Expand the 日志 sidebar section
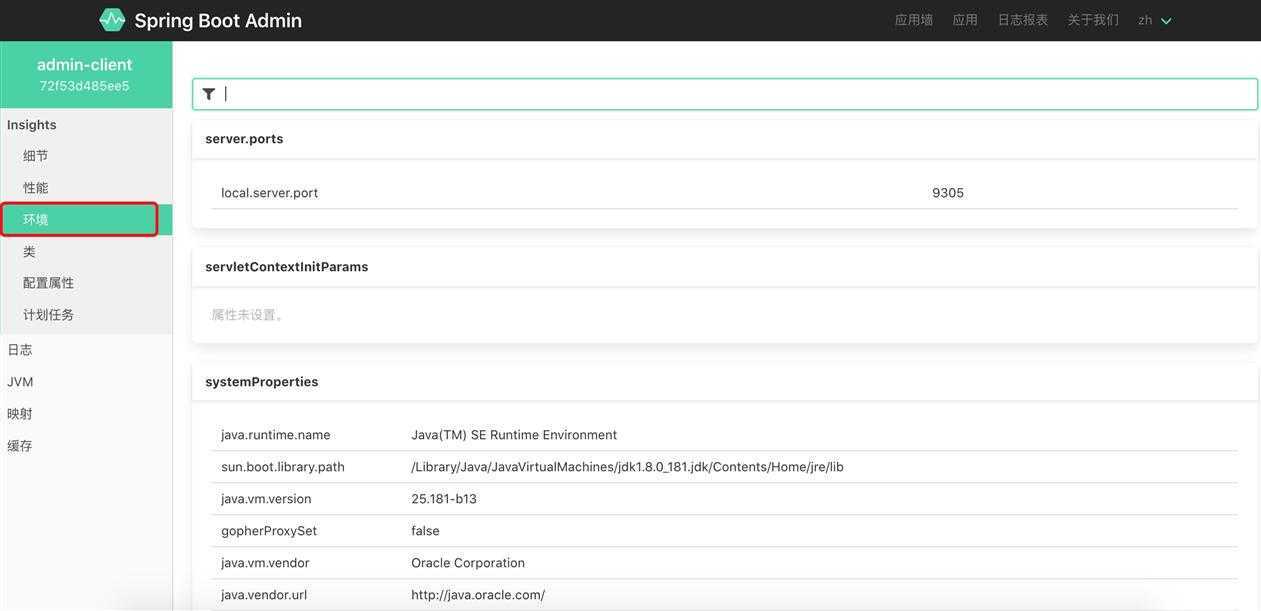The height and width of the screenshot is (611, 1261). click(x=20, y=350)
